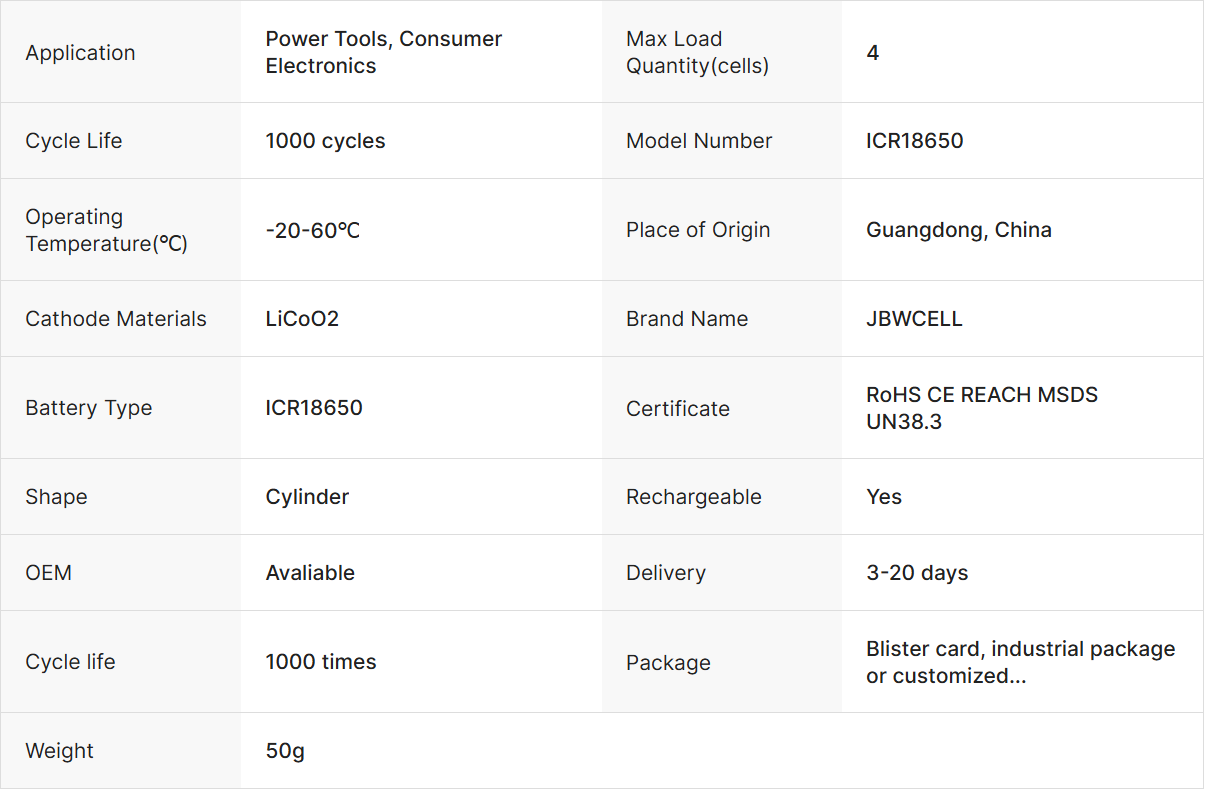The image size is (1206, 791).
Task: Select the '1000 times' cycle life value
Action: [321, 662]
